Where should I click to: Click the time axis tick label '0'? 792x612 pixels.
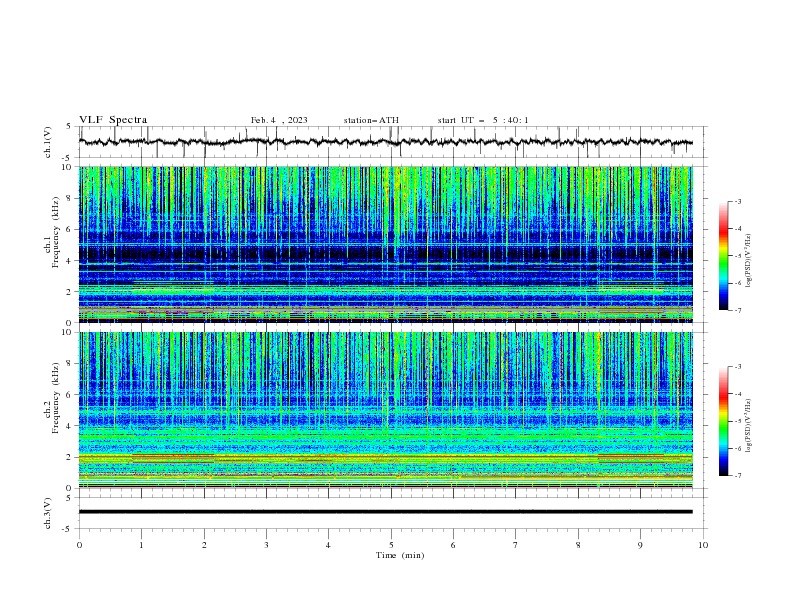pos(79,545)
